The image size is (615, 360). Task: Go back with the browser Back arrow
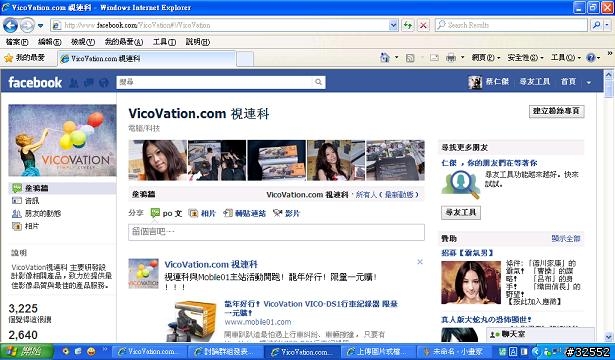coord(10,25)
